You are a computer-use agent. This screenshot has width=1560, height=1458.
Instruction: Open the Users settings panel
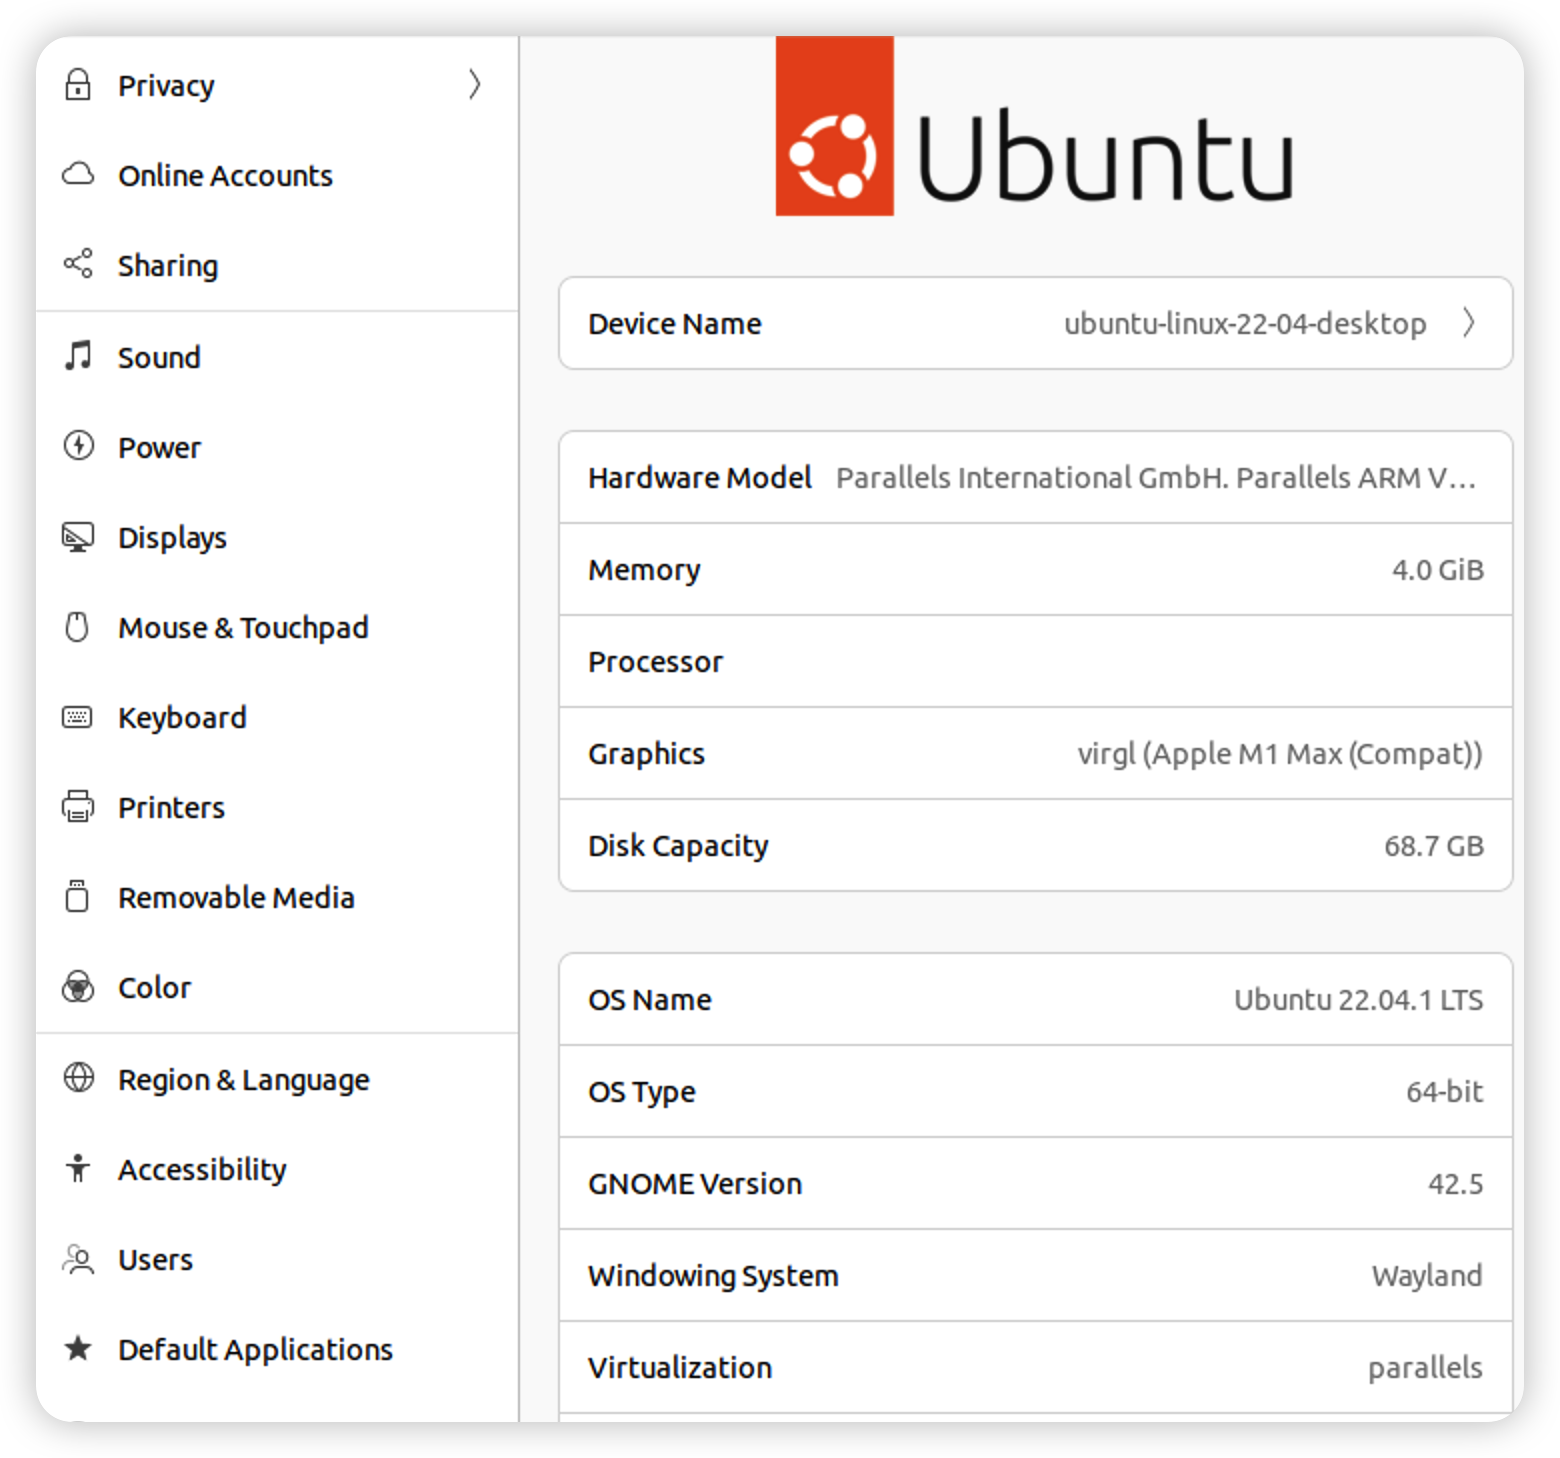coord(155,1259)
